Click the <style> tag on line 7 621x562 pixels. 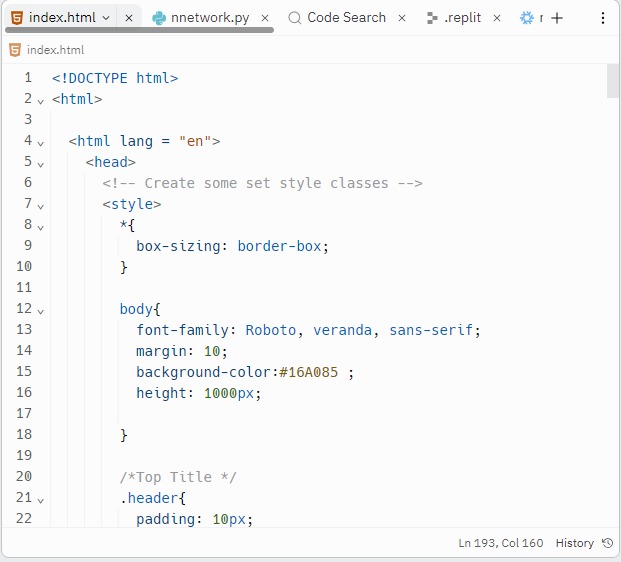(131, 204)
